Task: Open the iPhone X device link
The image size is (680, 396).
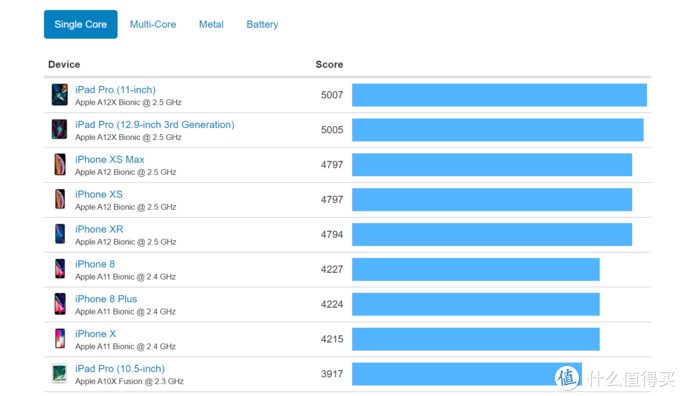Action: click(95, 334)
